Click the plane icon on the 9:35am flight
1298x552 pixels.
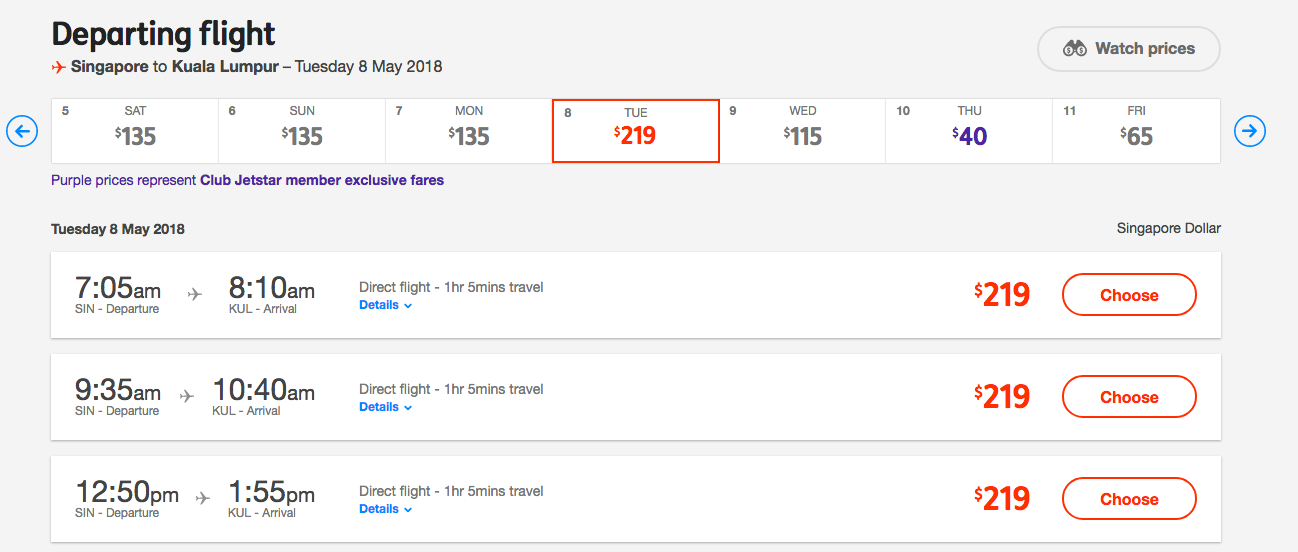(x=187, y=396)
